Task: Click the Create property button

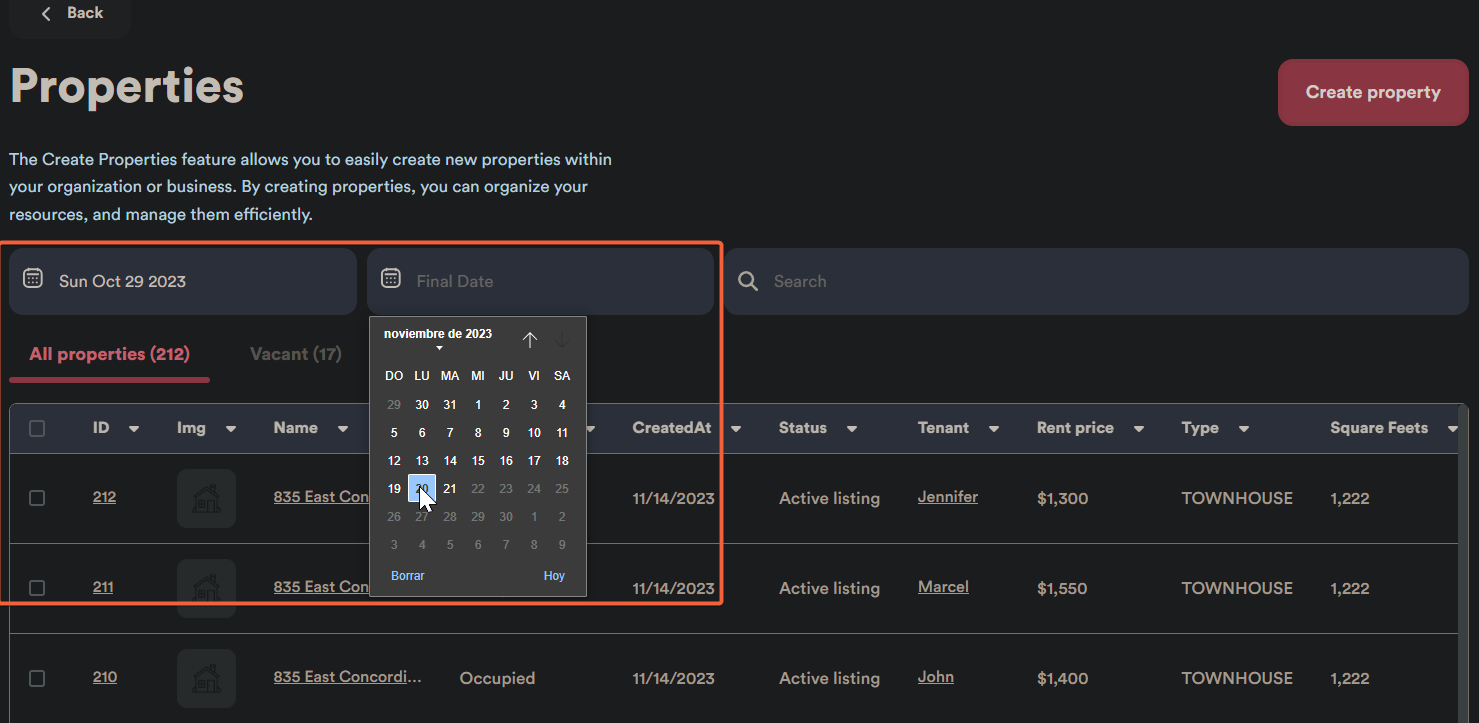Action: [x=1372, y=92]
